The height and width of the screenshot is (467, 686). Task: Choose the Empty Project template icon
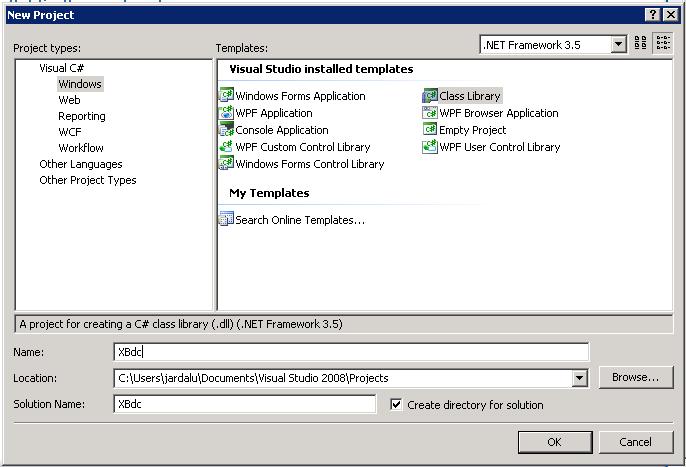[430, 129]
